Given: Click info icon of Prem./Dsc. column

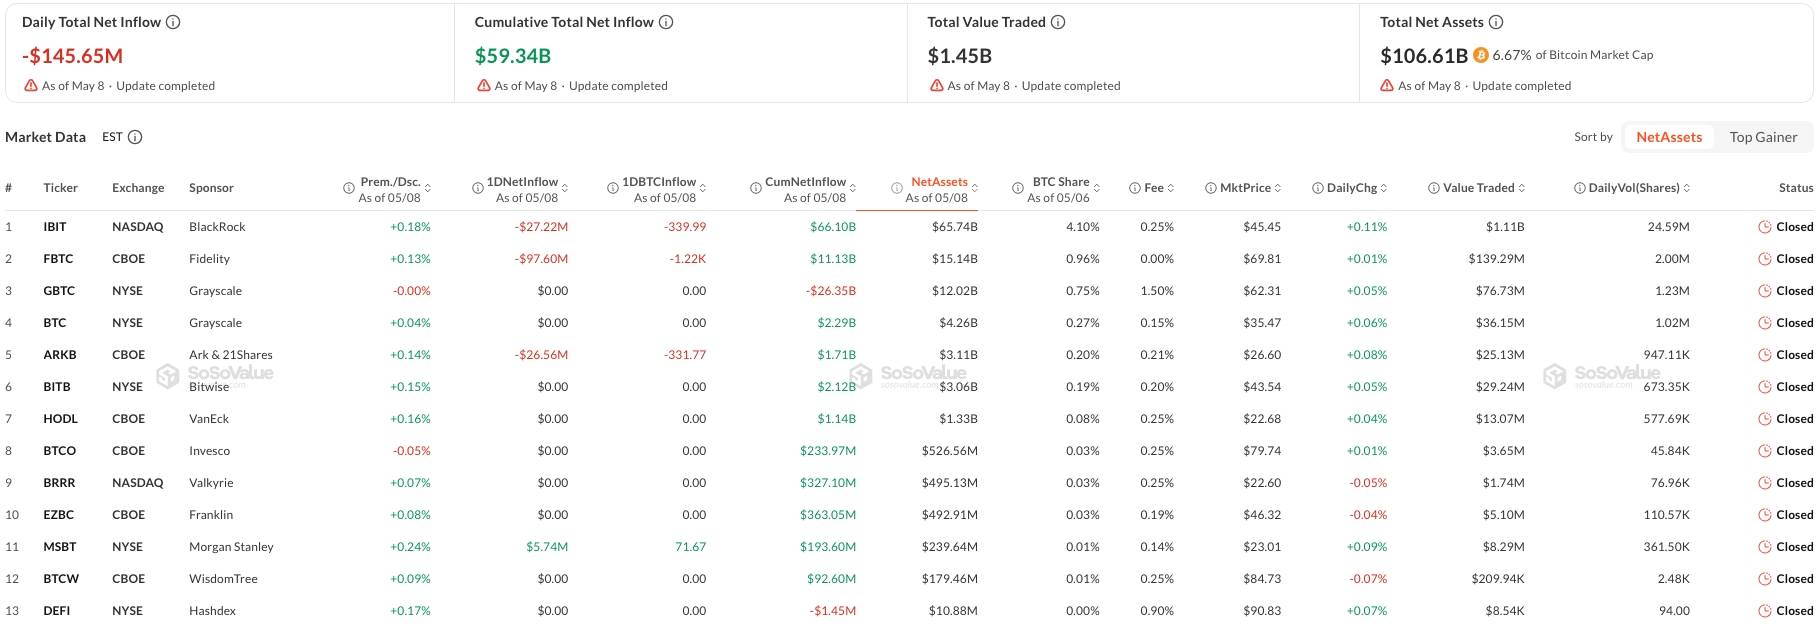Looking at the screenshot, I should pos(349,188).
